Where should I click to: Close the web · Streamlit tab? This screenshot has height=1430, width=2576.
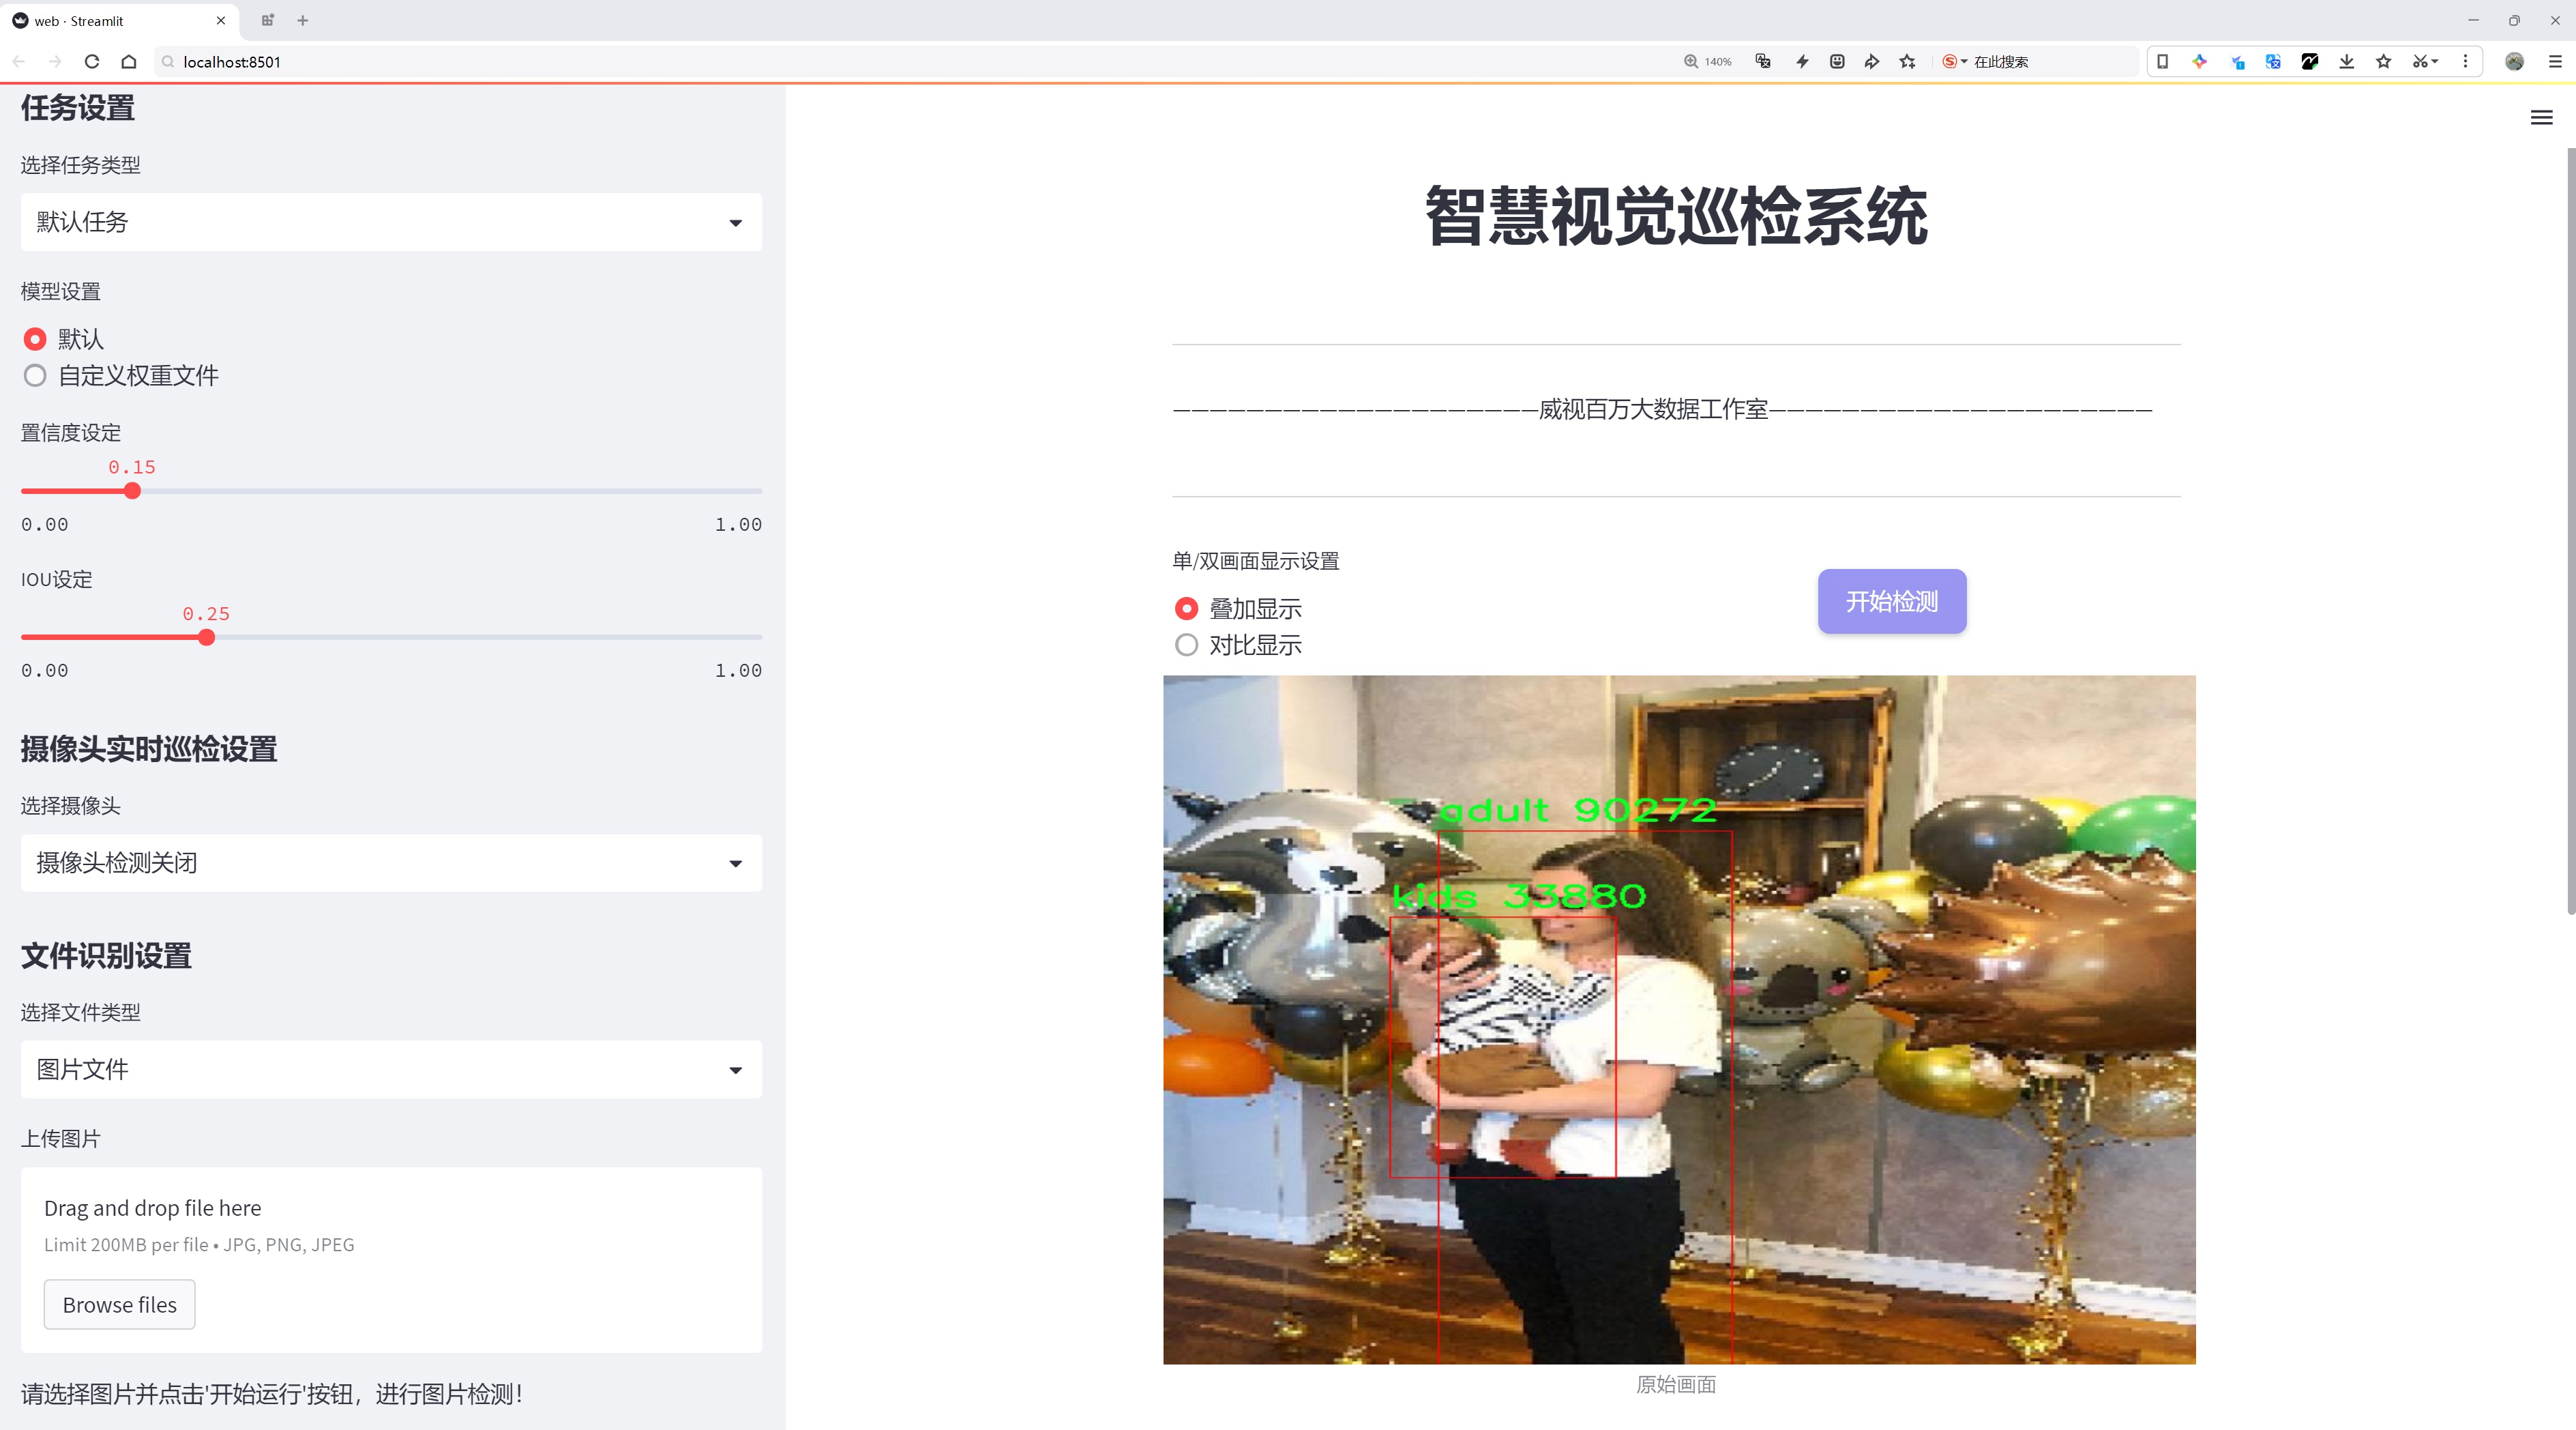[221, 20]
